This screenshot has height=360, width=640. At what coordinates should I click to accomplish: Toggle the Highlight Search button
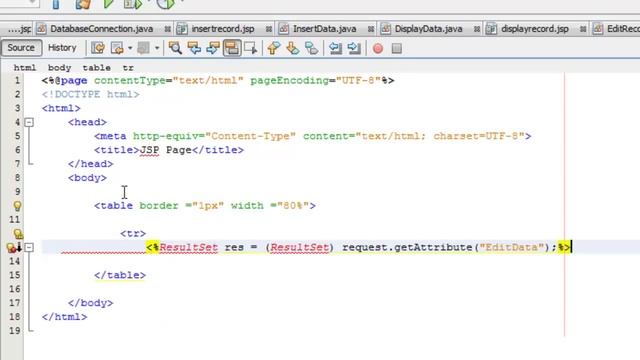coord(231,48)
